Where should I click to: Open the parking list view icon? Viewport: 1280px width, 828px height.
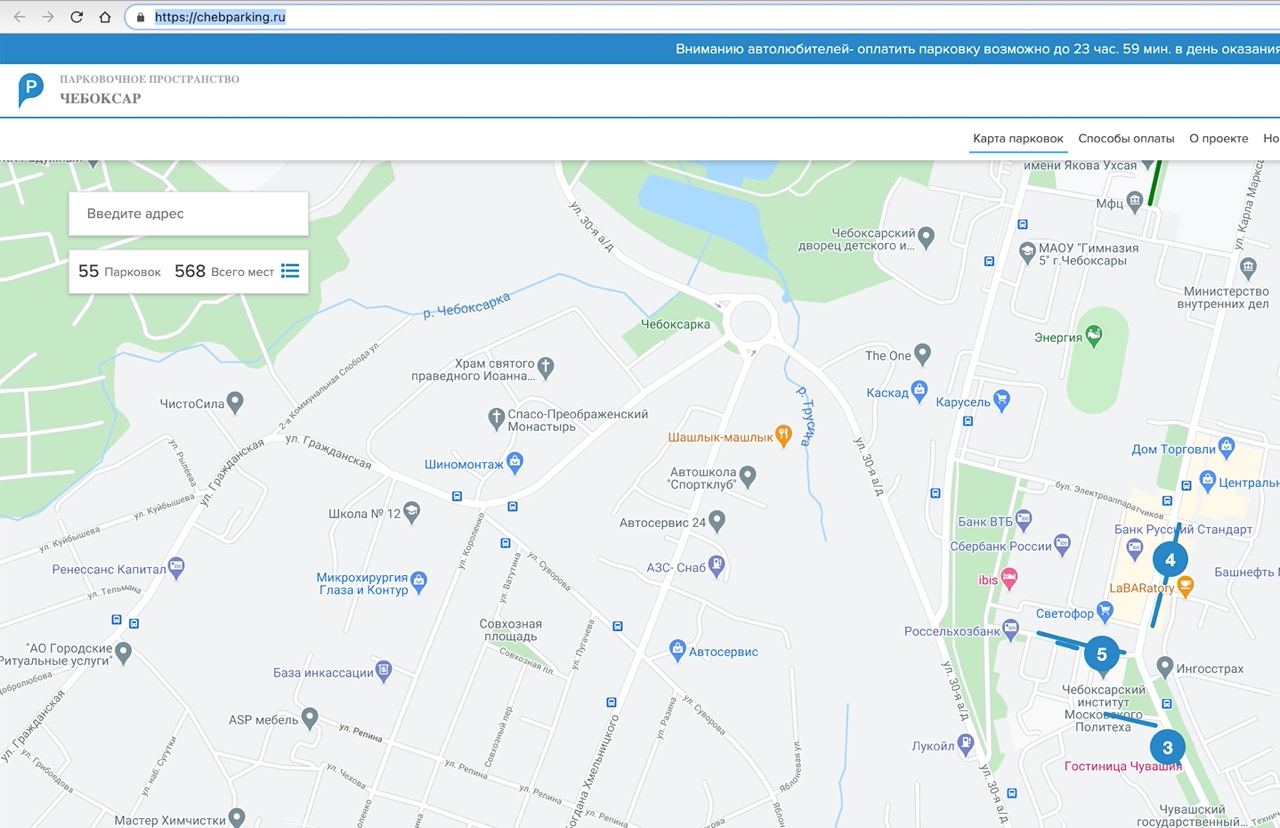click(290, 271)
